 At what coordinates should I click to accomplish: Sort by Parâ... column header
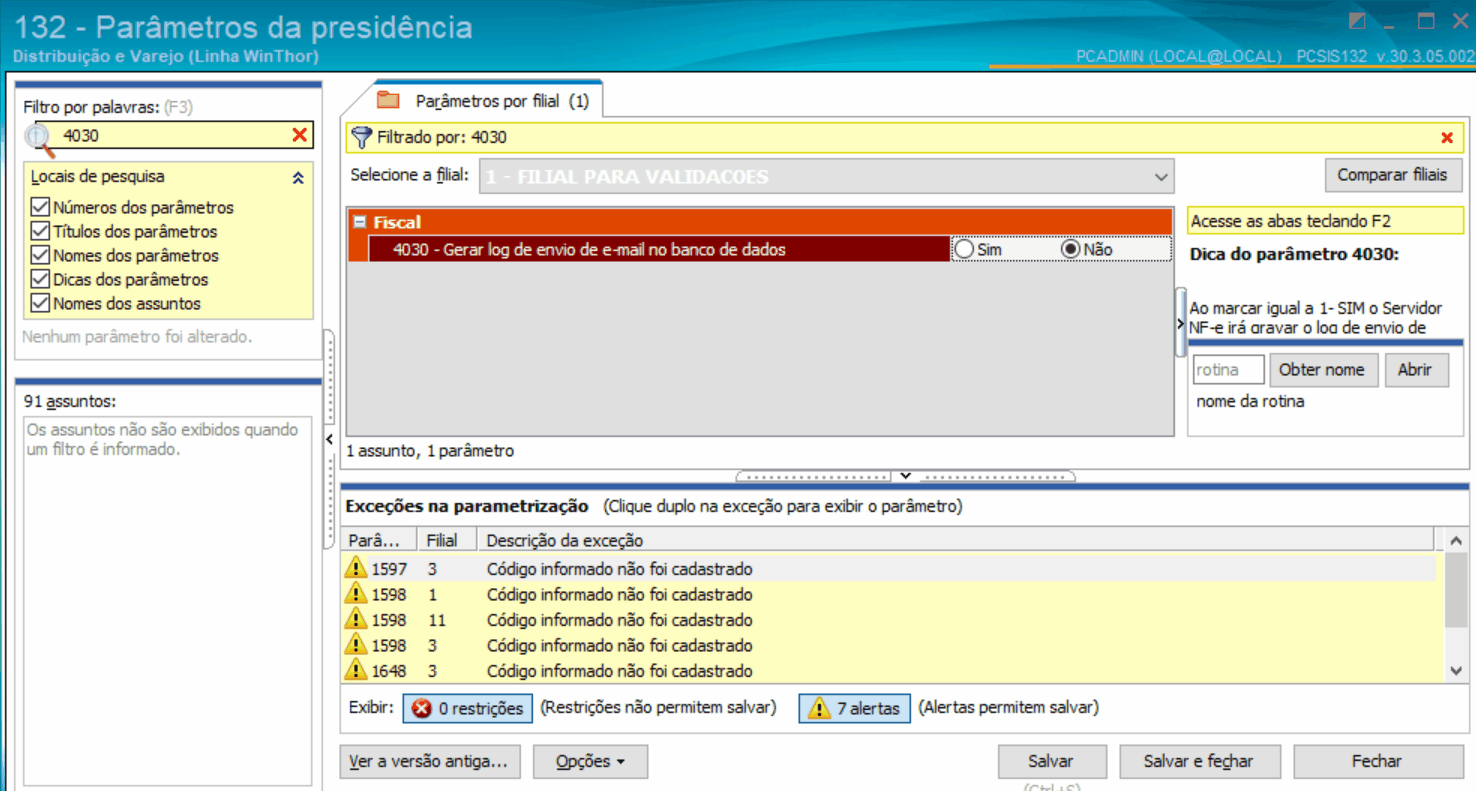(x=380, y=540)
